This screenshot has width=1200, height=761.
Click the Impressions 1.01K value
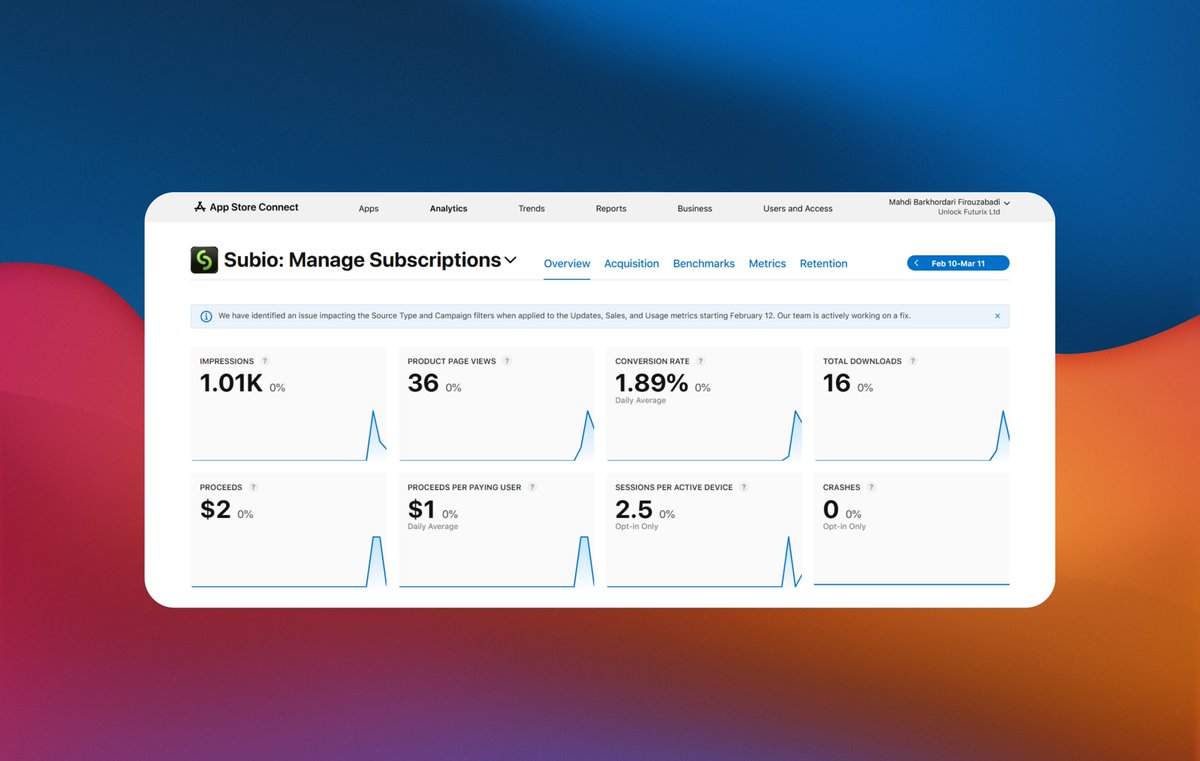coord(231,383)
